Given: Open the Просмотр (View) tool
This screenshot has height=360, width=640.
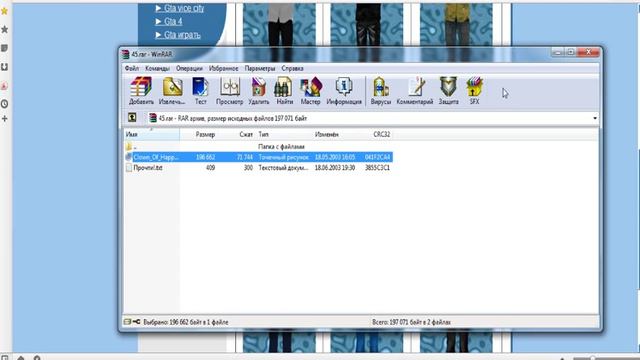Looking at the screenshot, I should point(229,91).
